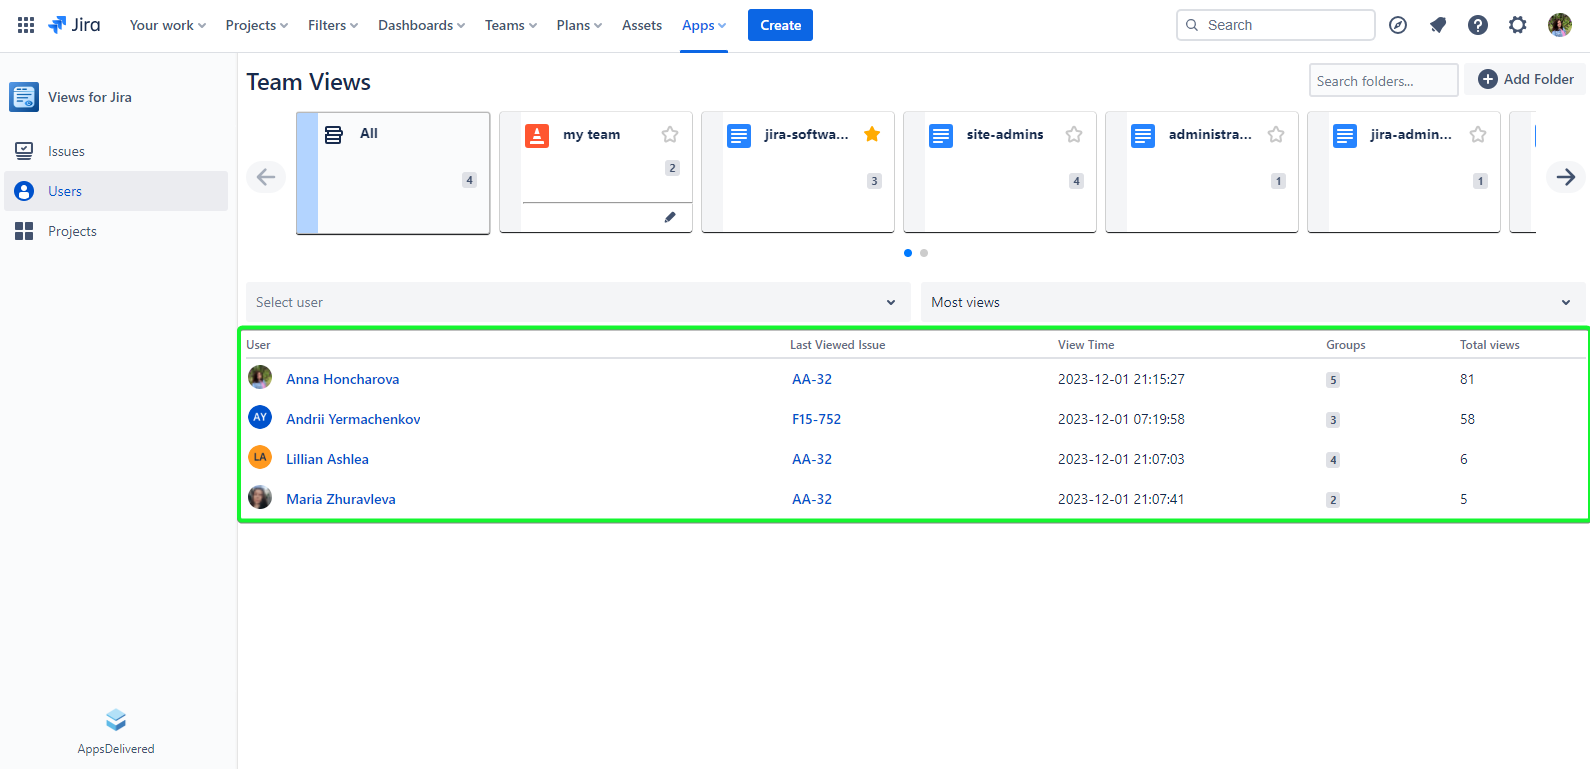
Task: Open the app switcher grid icon
Action: point(26,25)
